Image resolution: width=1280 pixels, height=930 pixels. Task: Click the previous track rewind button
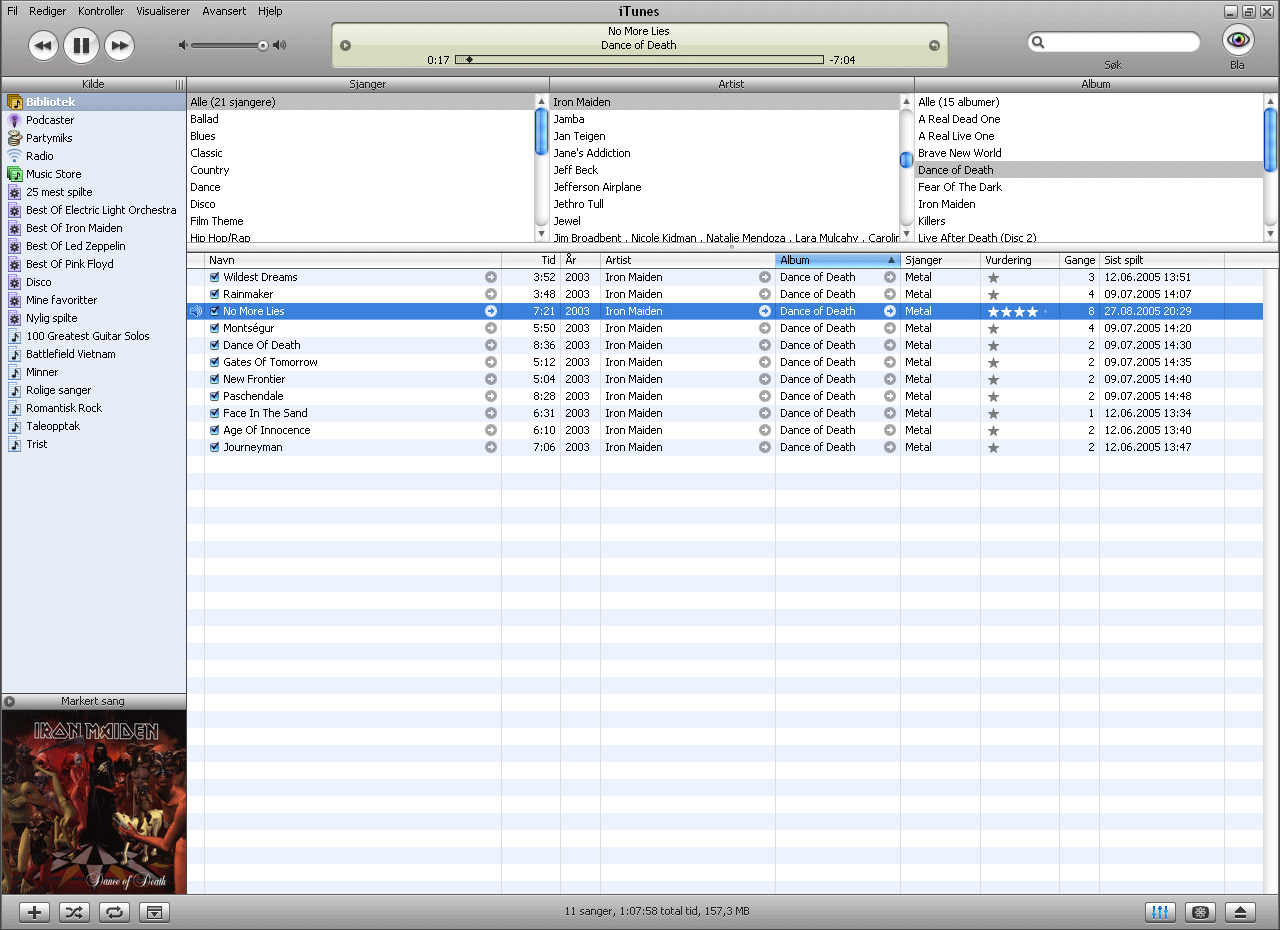point(43,45)
